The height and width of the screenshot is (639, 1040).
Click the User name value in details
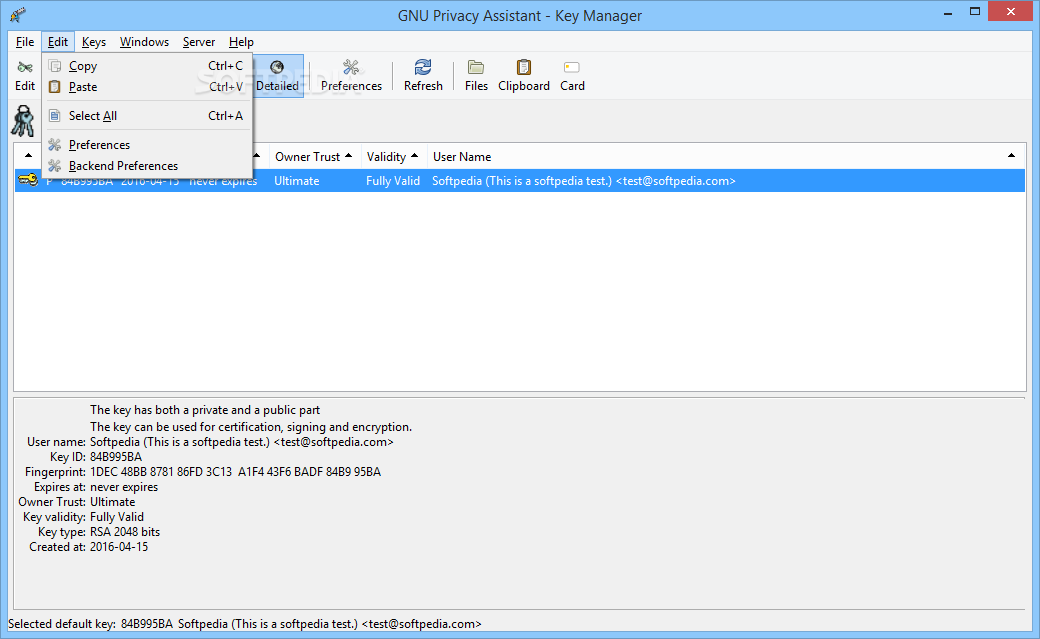click(x=241, y=442)
